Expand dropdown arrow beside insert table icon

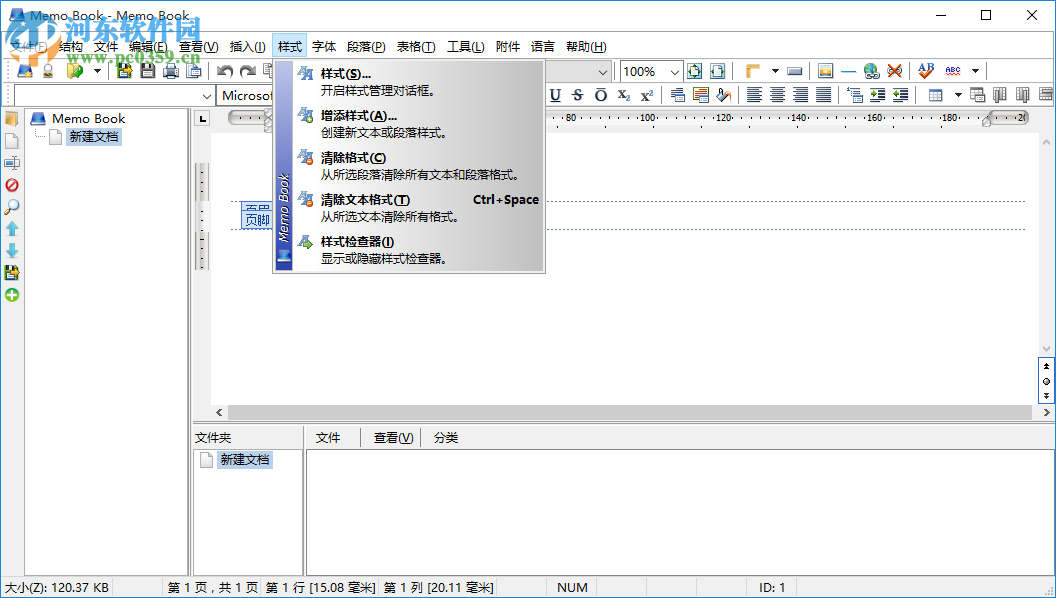pos(958,95)
